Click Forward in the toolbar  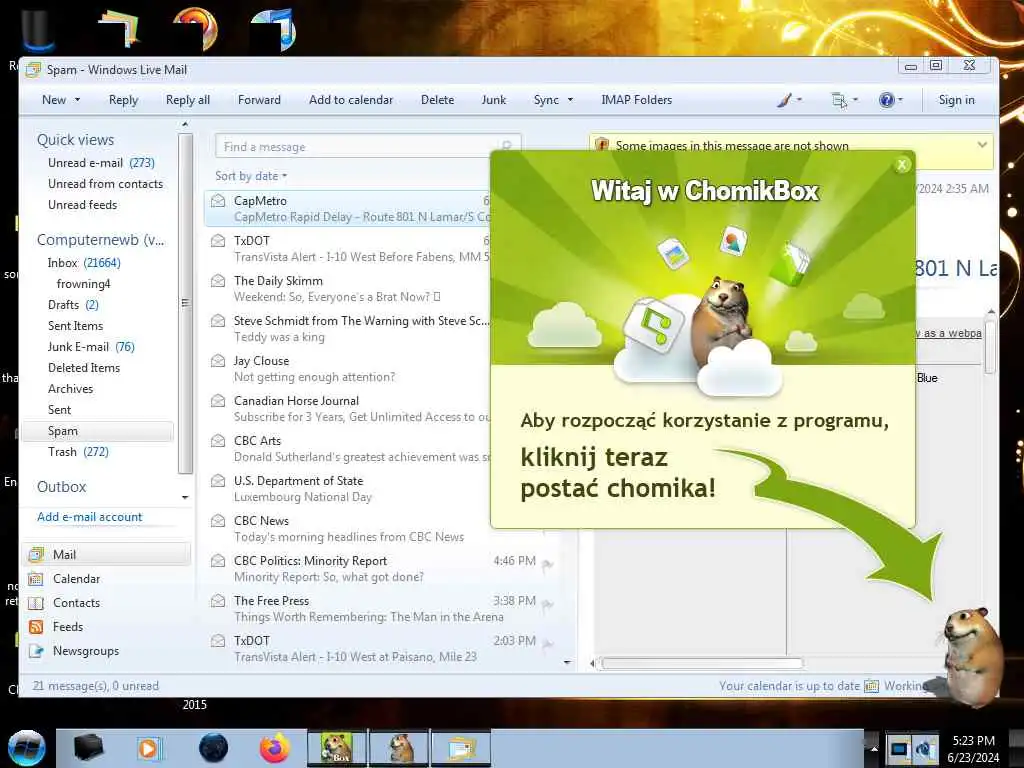coord(259,100)
